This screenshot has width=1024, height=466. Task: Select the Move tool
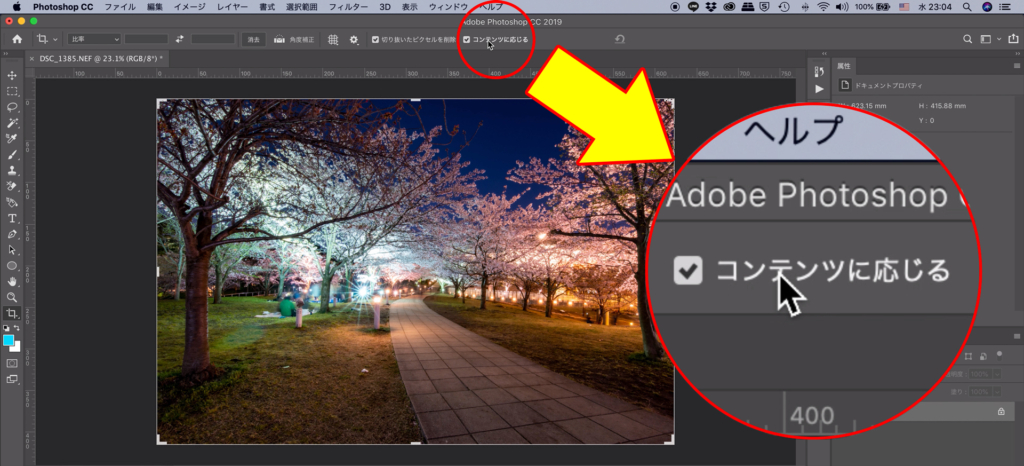(x=12, y=75)
